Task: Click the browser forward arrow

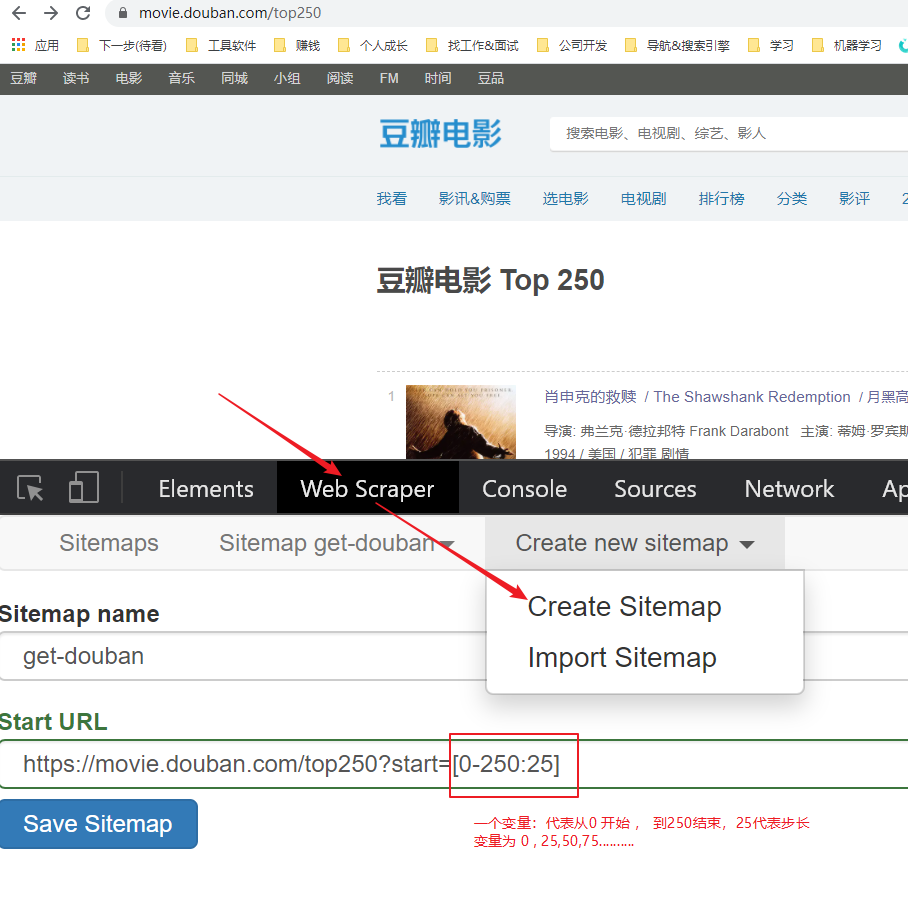Action: point(51,13)
